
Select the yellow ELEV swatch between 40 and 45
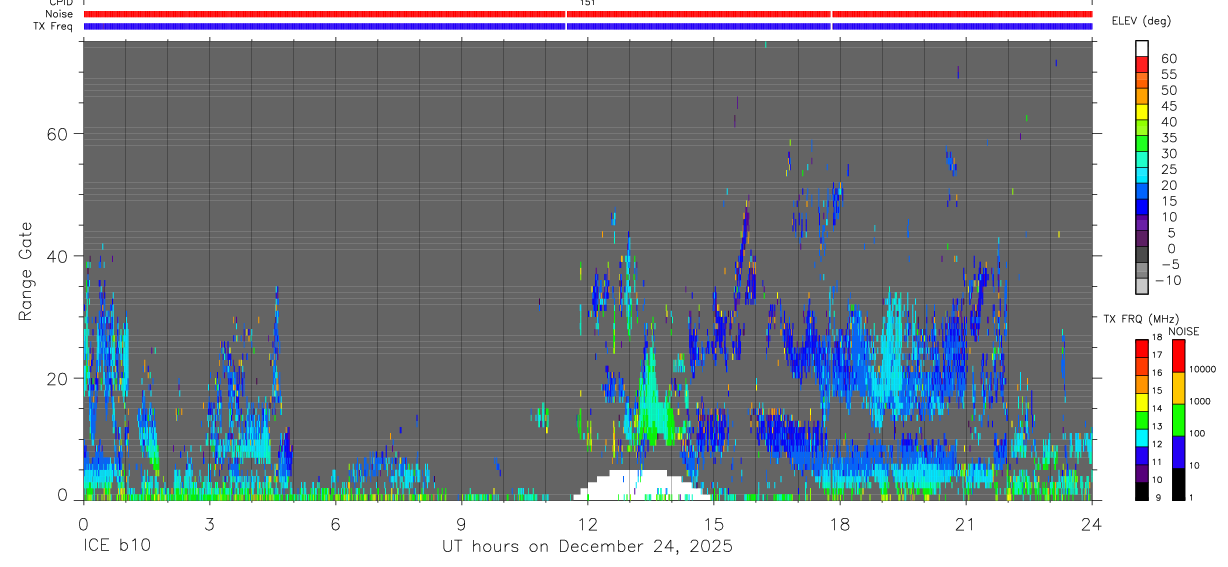pyautogui.click(x=1141, y=112)
